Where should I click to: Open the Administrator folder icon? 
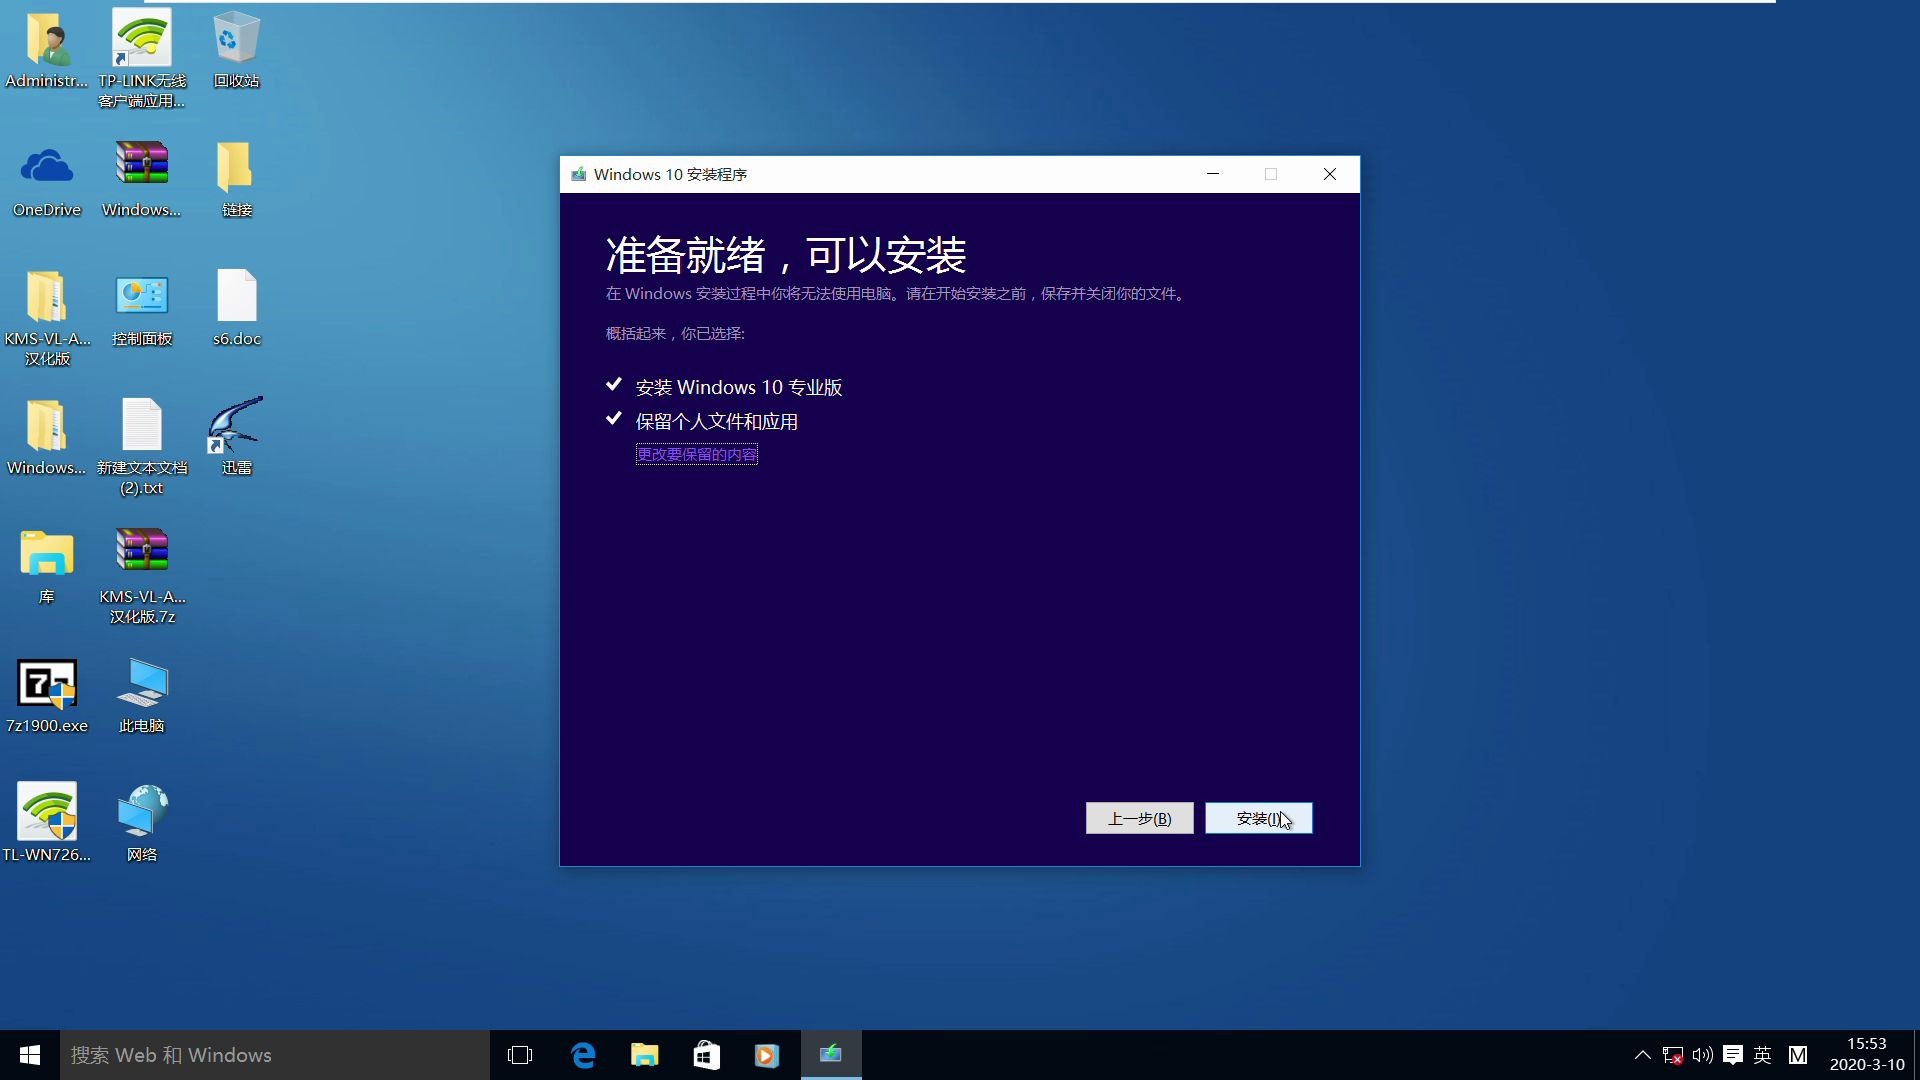47,50
